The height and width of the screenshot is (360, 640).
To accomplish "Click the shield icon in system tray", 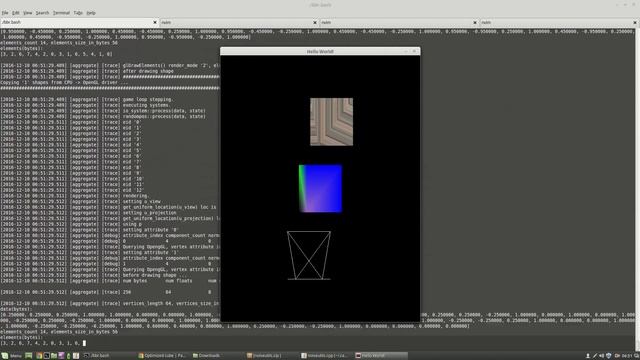I will 608,356.
